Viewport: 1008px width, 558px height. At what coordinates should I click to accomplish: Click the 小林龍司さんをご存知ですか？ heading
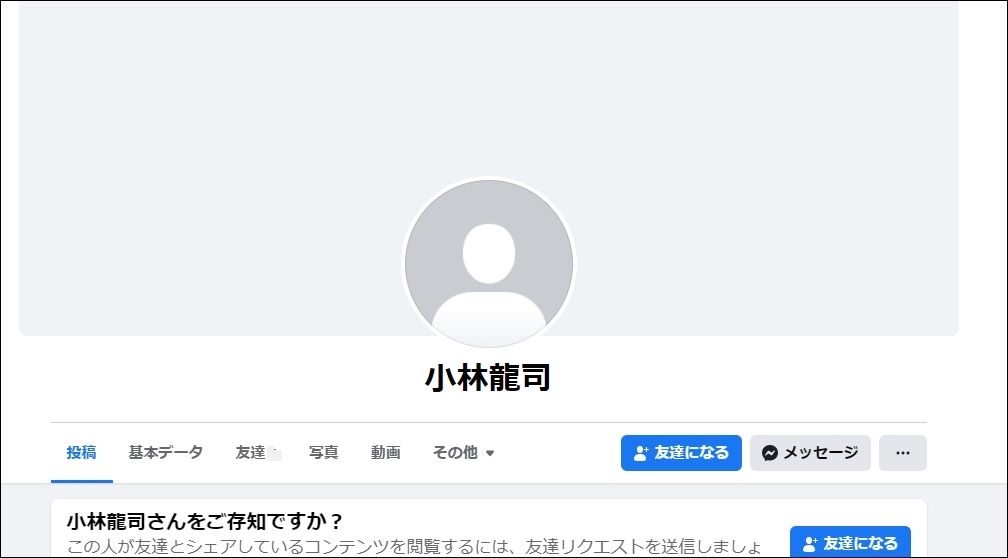coord(205,521)
